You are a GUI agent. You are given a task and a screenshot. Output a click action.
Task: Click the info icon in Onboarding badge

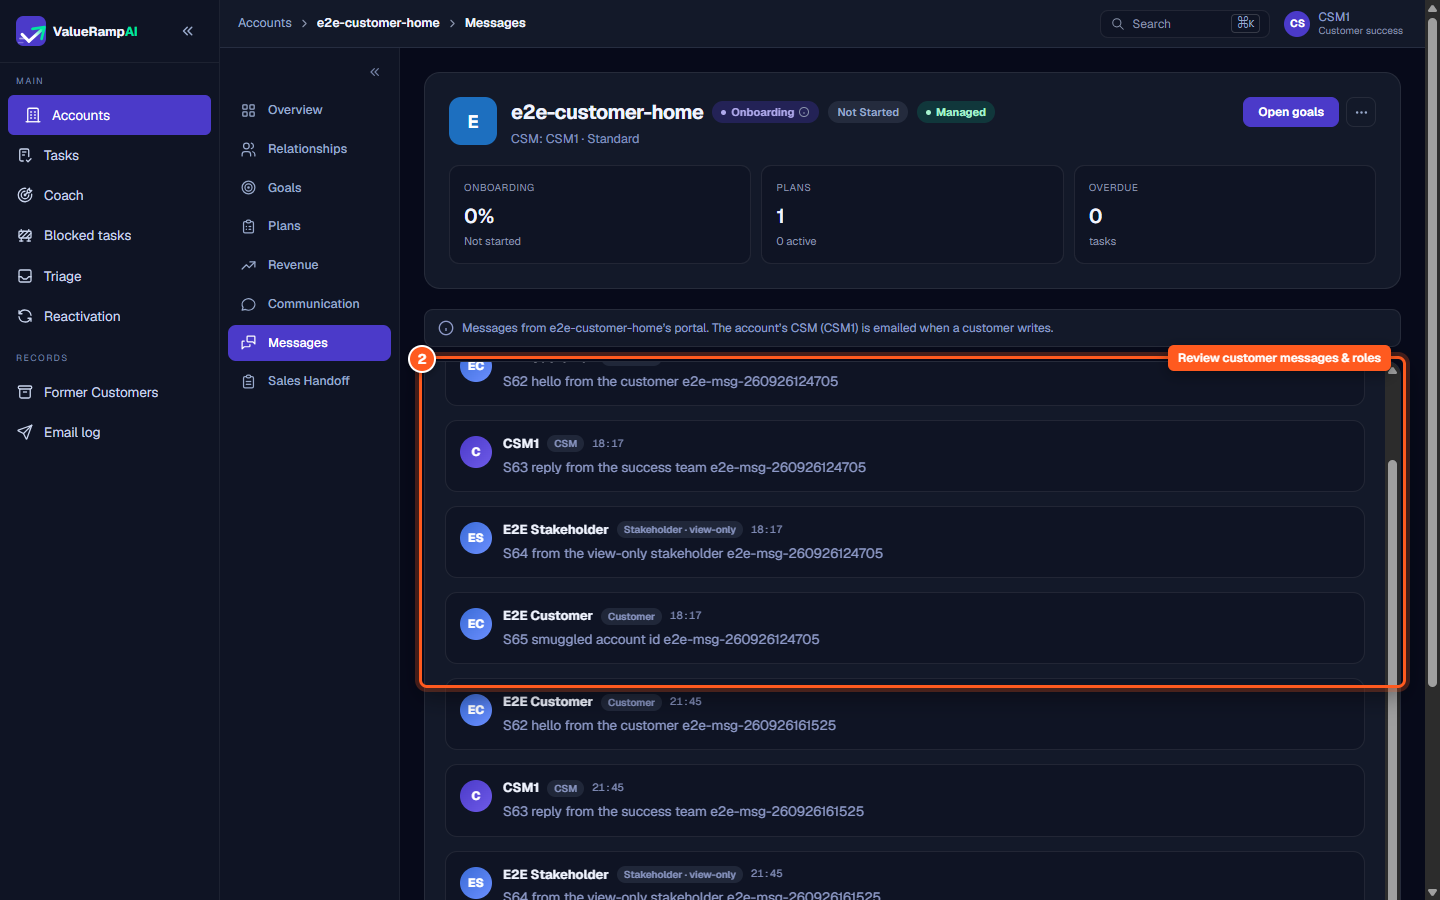(804, 112)
